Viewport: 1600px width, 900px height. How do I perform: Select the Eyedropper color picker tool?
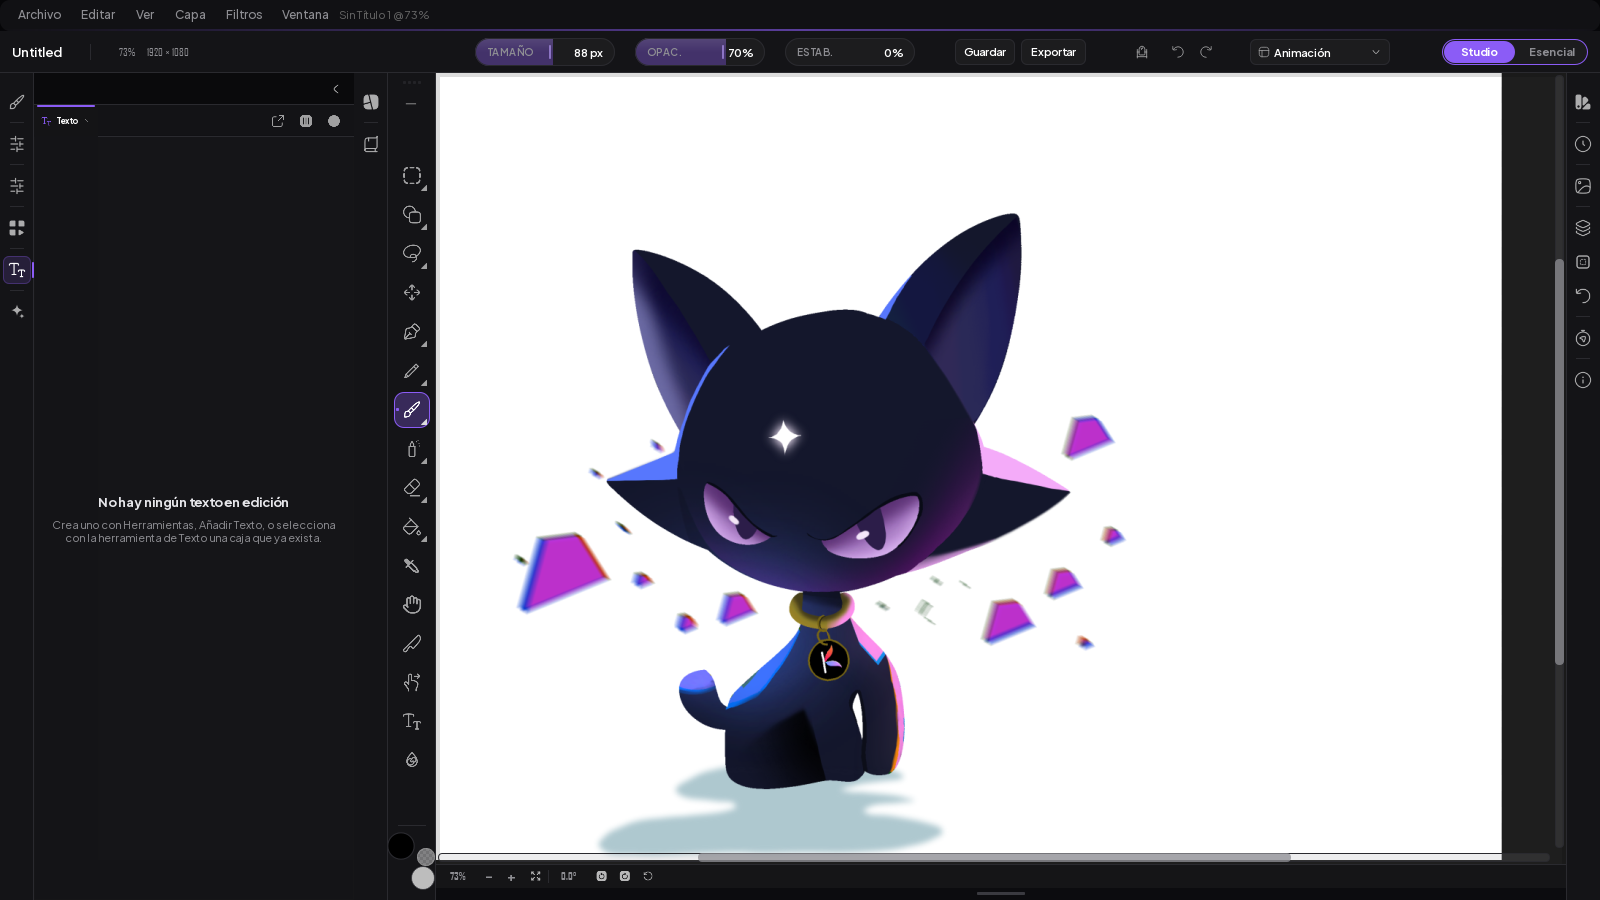[x=412, y=566]
